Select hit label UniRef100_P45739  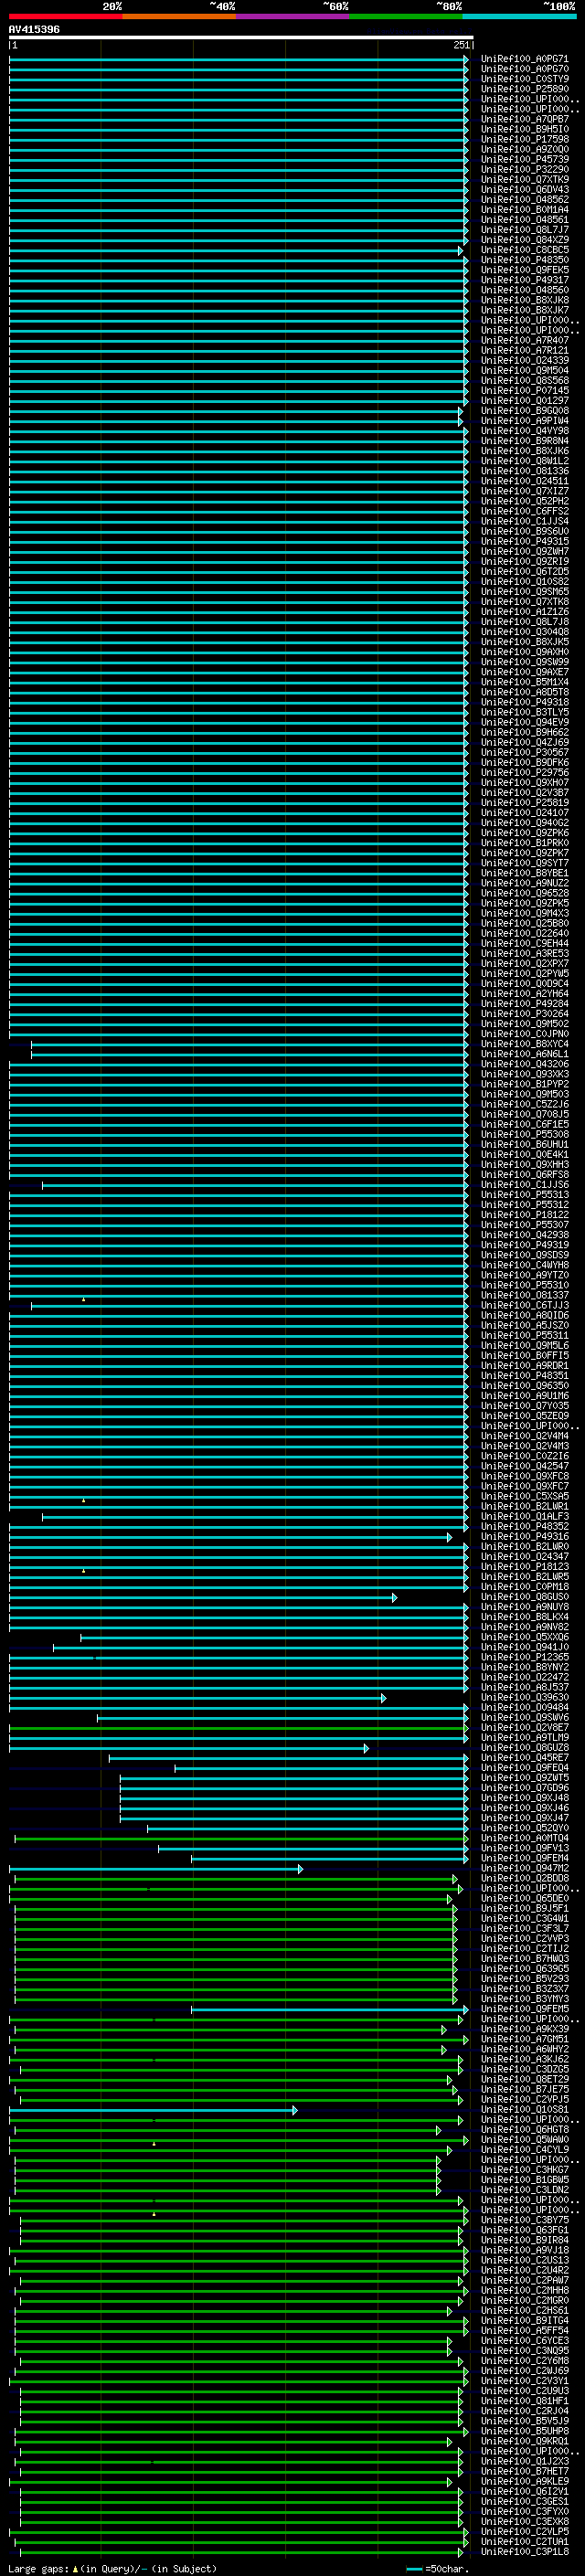click(x=524, y=159)
